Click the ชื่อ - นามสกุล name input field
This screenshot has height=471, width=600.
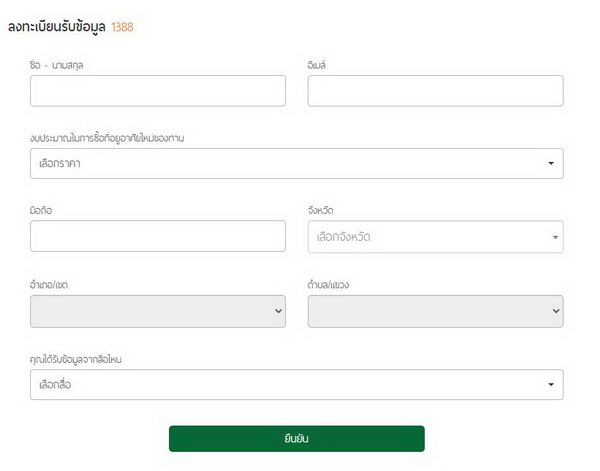point(158,91)
